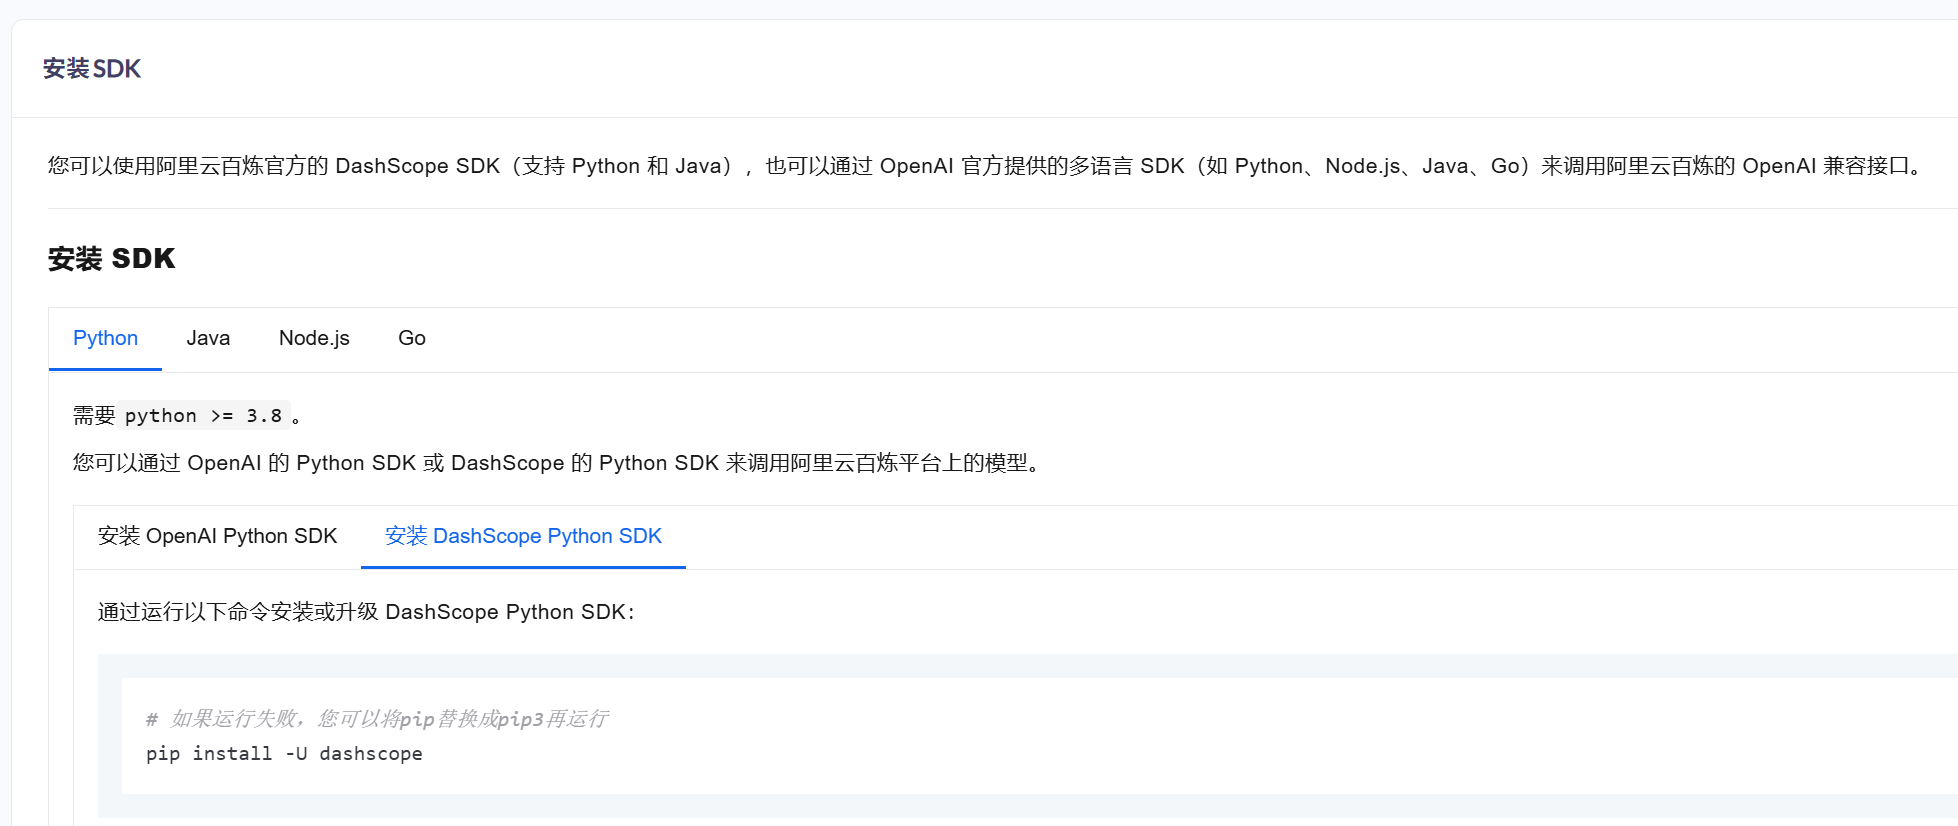Click the bold 安装 SDK section heading
Screen dimensions: 1958x826
[x=111, y=259]
